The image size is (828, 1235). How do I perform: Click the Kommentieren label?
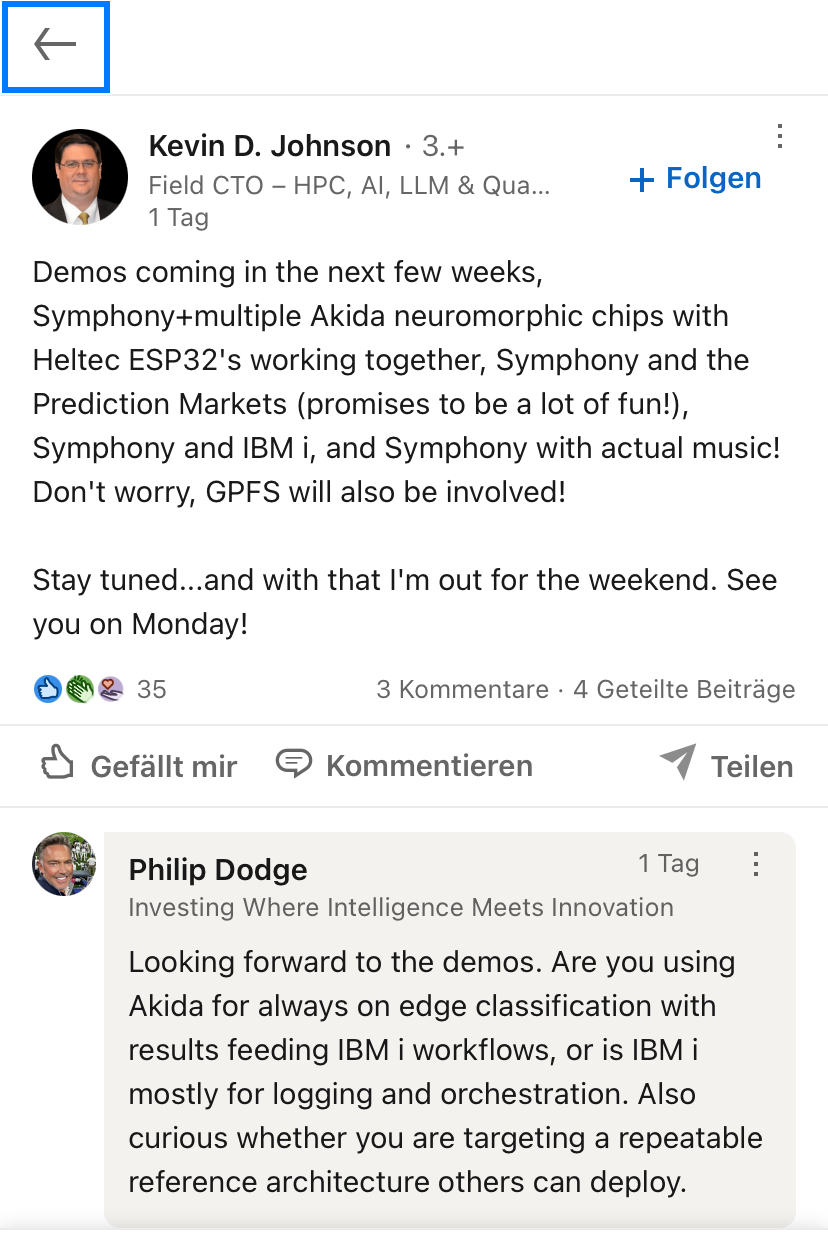click(x=429, y=766)
